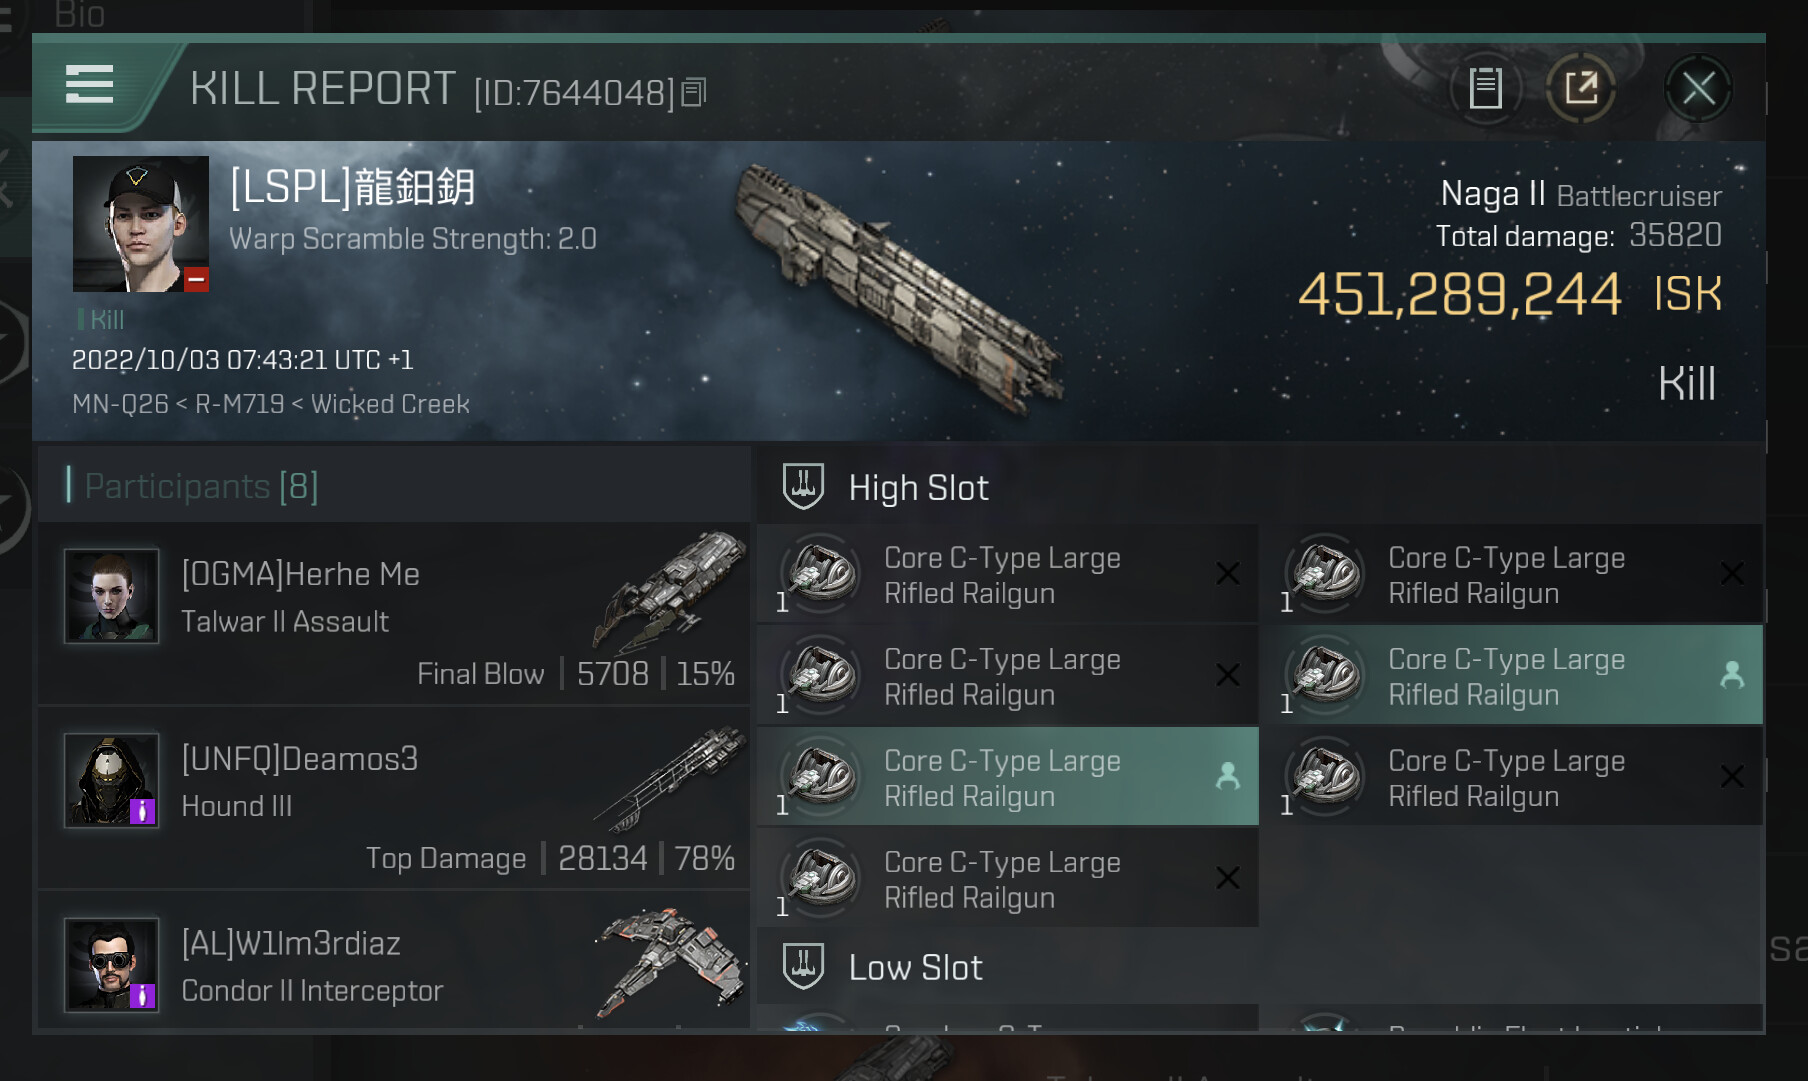Close the Kill Report window
The height and width of the screenshot is (1081, 1808).
[x=1698, y=89]
